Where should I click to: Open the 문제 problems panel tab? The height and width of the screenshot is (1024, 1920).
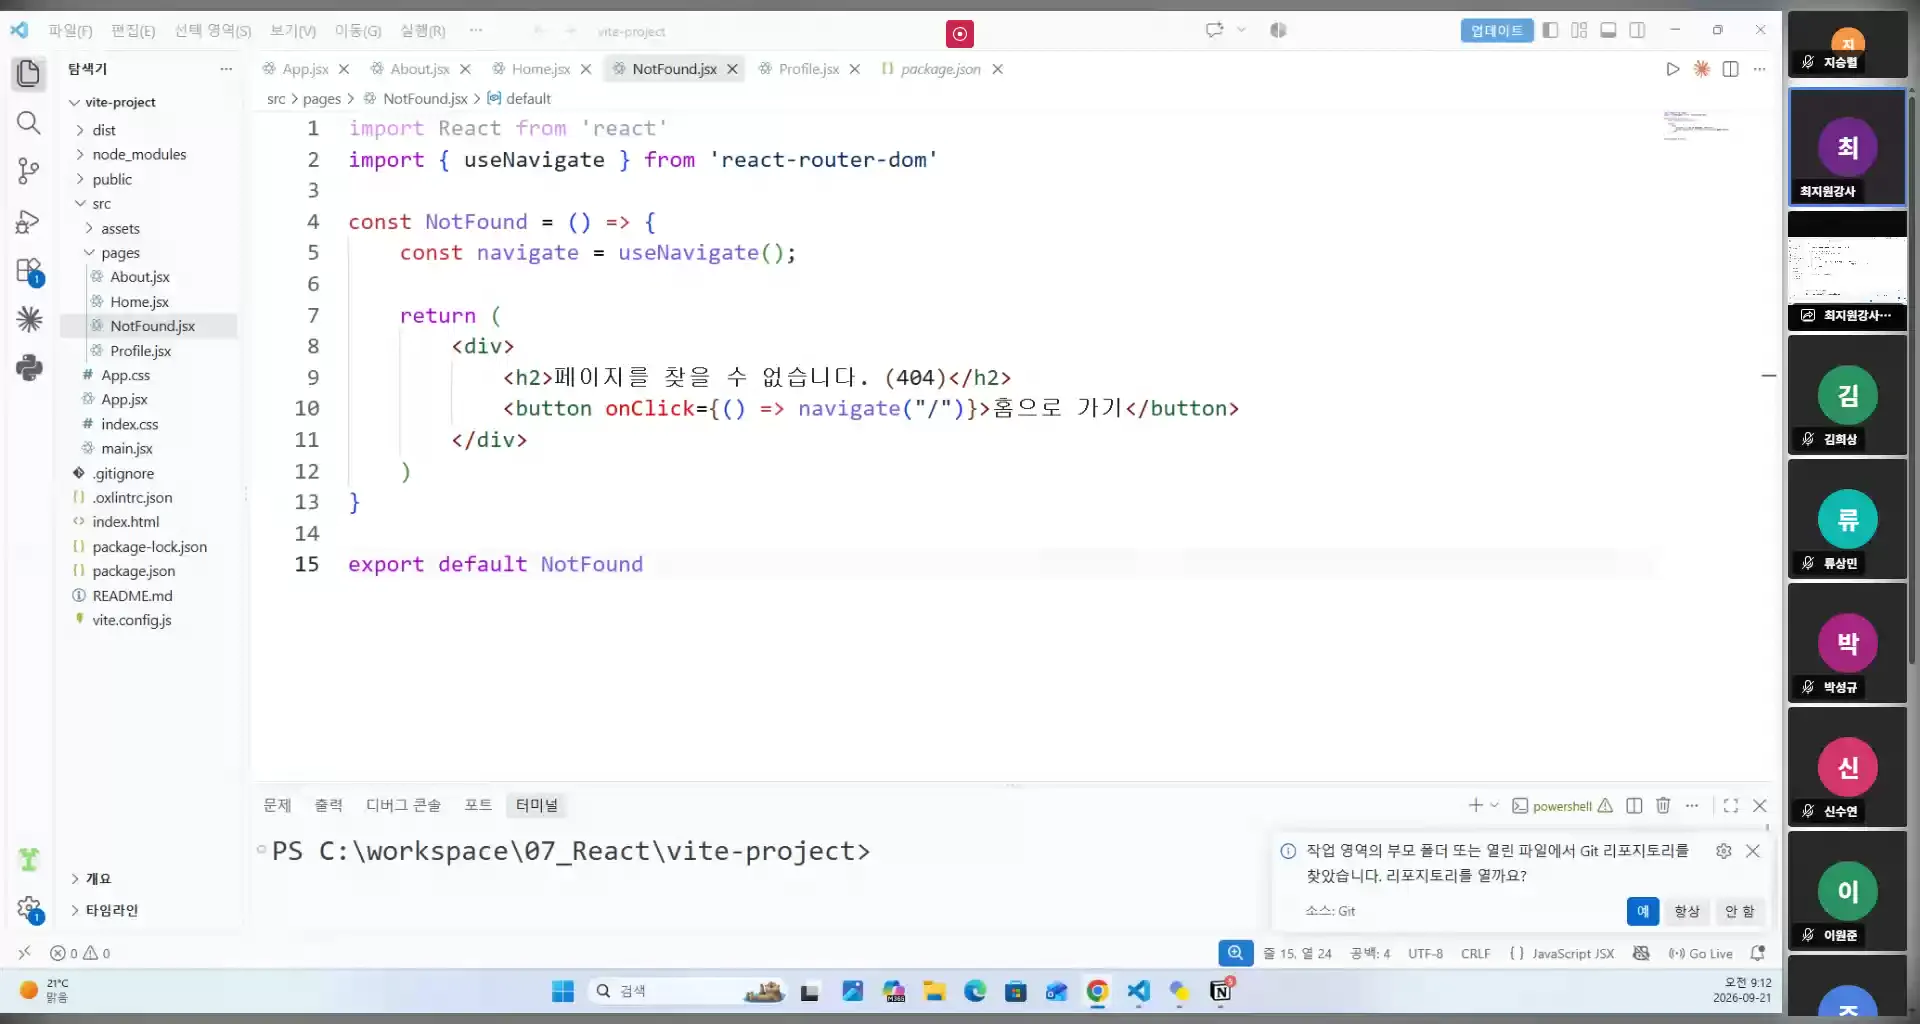point(277,805)
